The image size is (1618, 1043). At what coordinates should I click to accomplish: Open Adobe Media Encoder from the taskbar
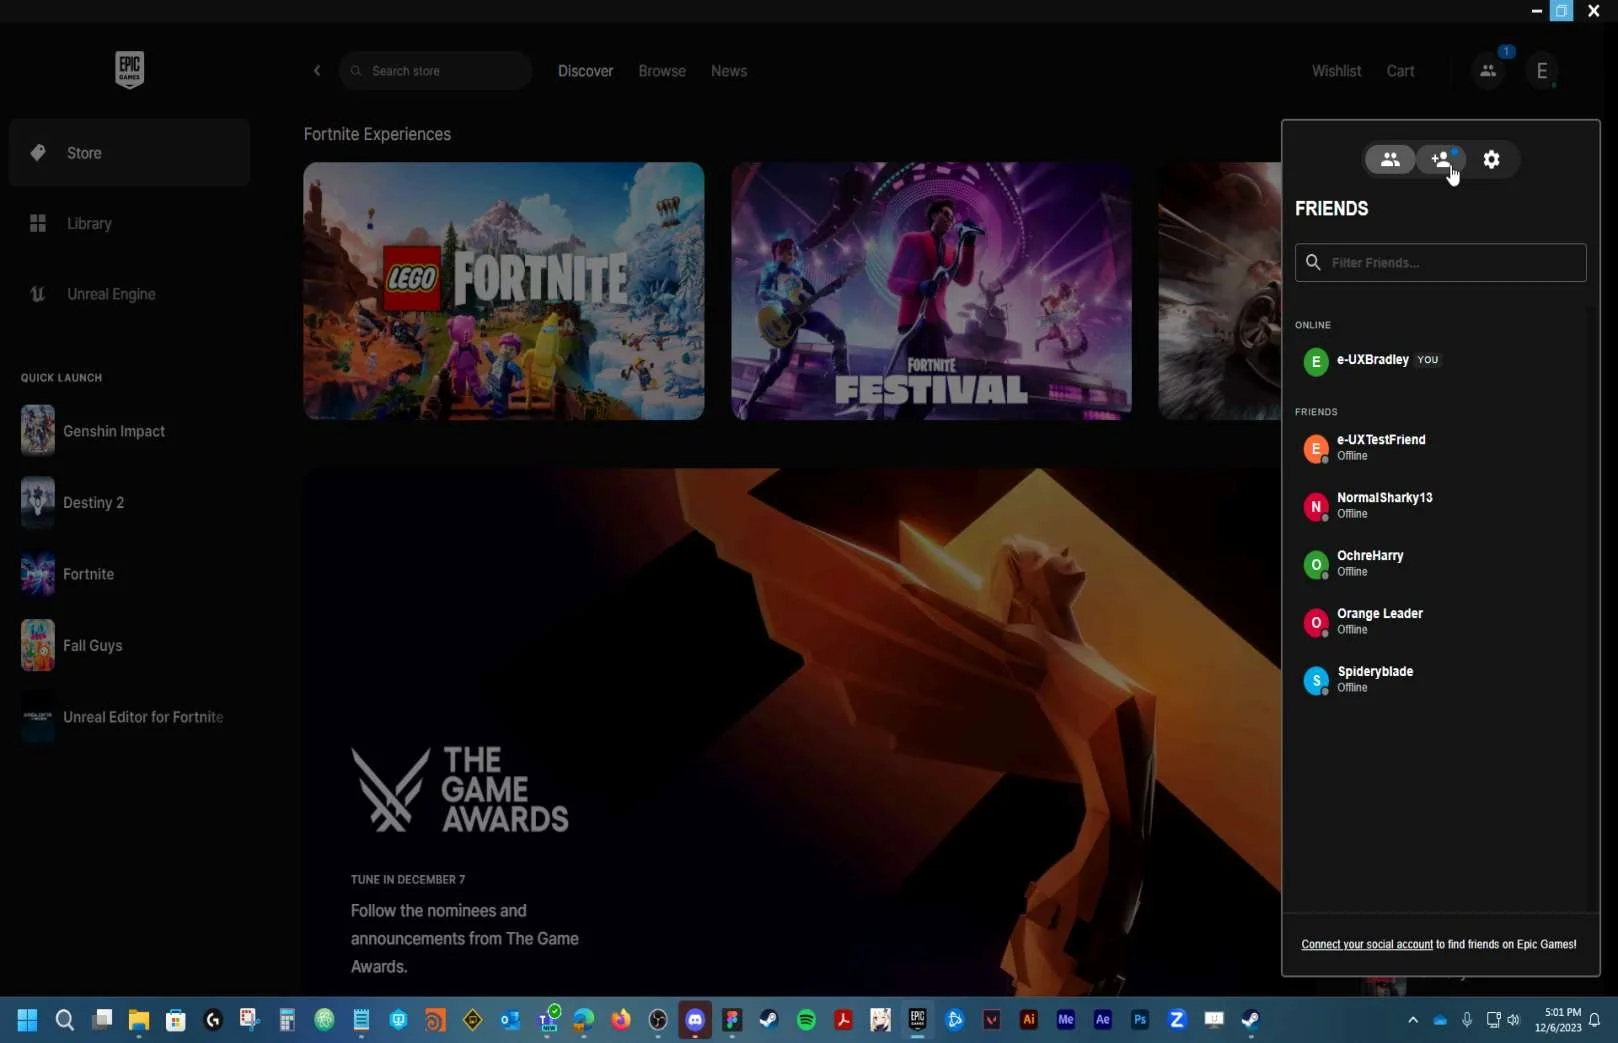pyautogui.click(x=1065, y=1020)
